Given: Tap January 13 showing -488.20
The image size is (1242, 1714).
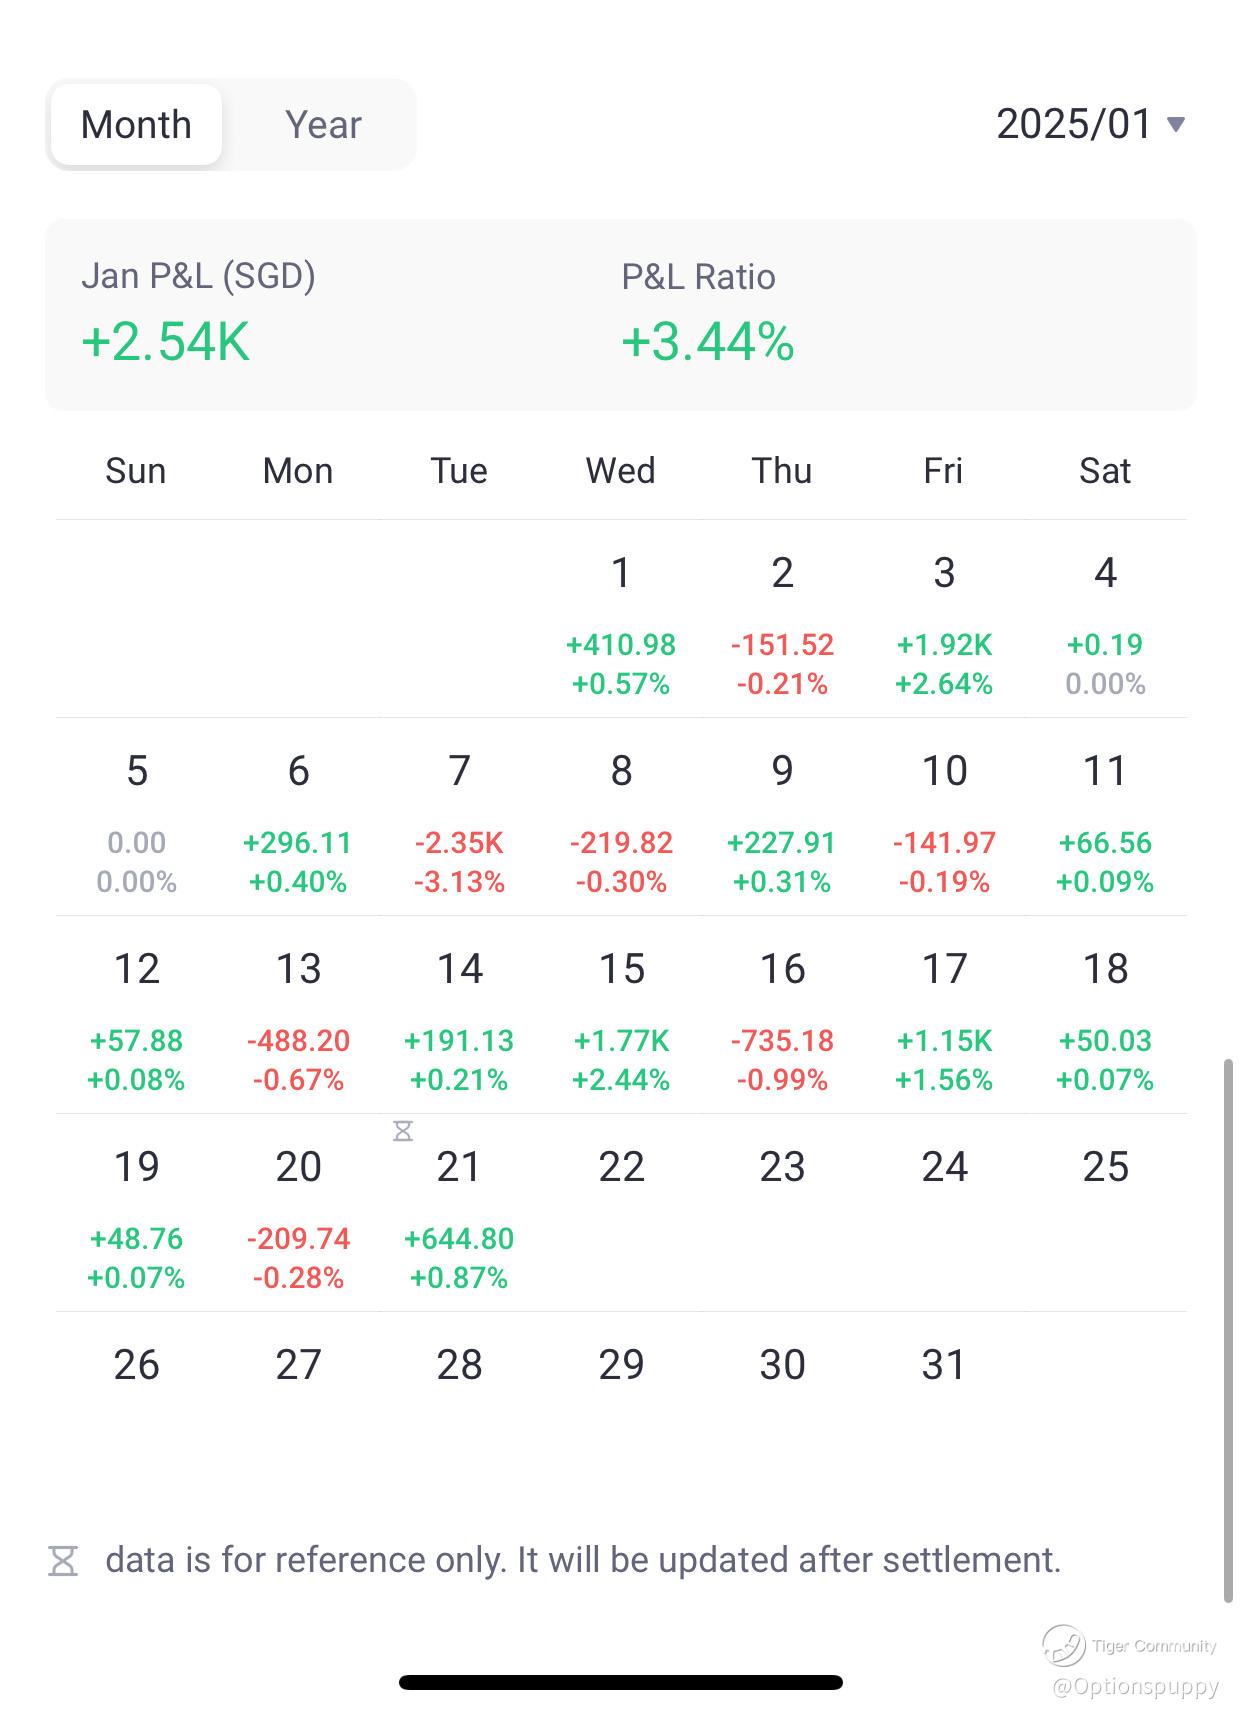Looking at the screenshot, I should (x=298, y=1021).
